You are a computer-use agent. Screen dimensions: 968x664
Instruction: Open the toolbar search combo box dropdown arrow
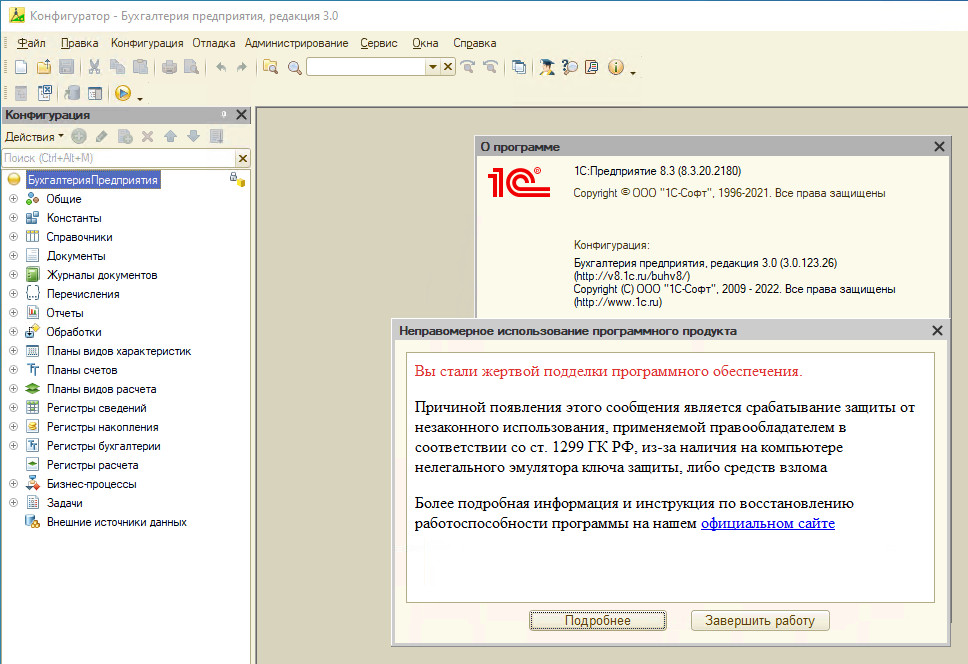pos(432,67)
